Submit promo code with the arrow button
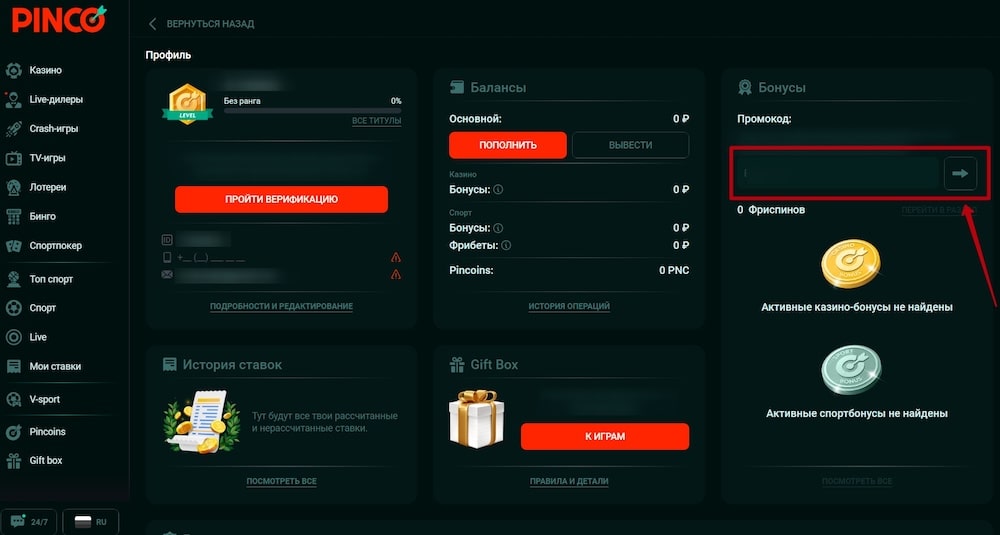 tap(960, 174)
